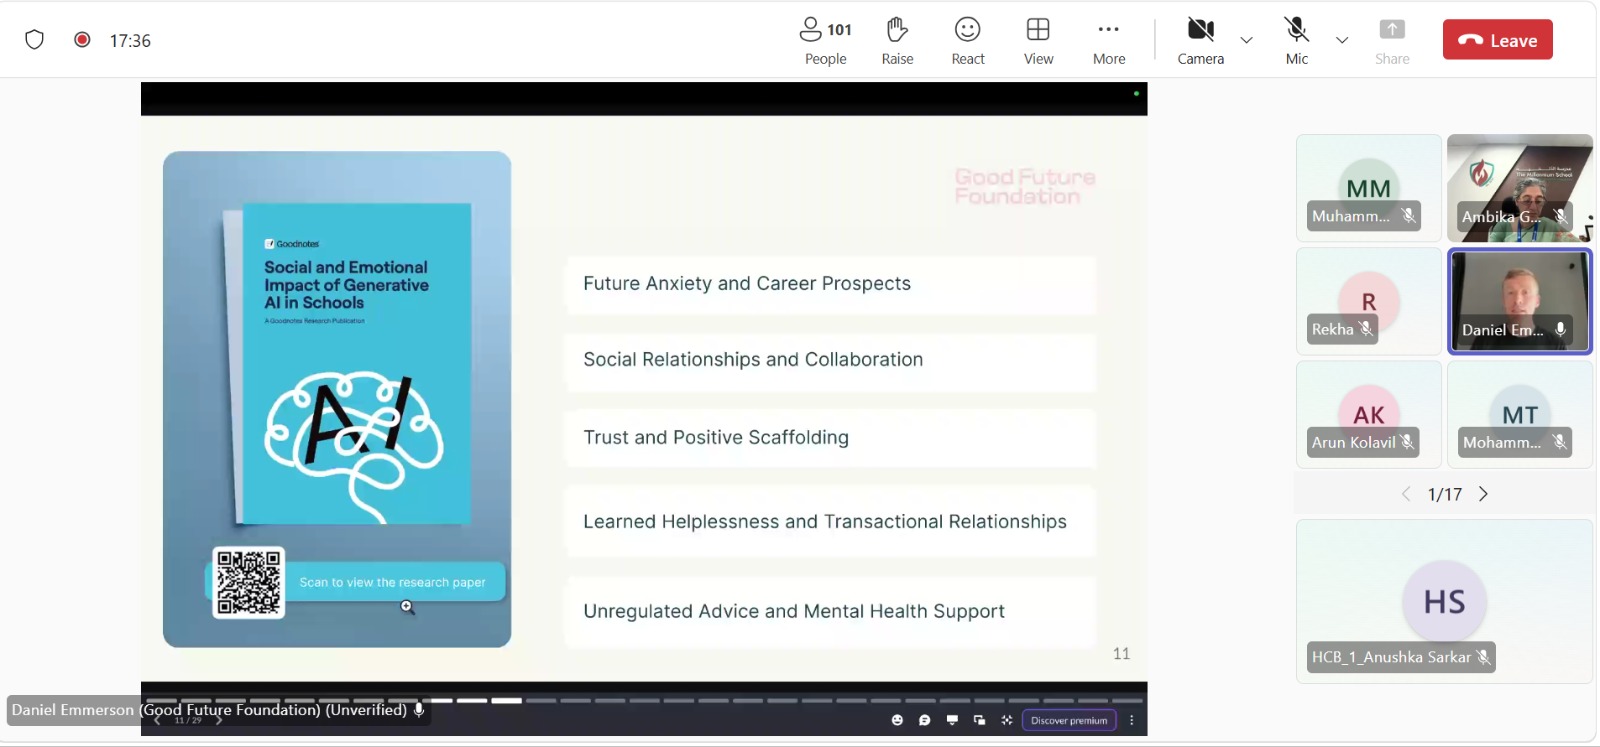The width and height of the screenshot is (1600, 747).
Task: Select Rekha participant tile
Action: tap(1368, 301)
